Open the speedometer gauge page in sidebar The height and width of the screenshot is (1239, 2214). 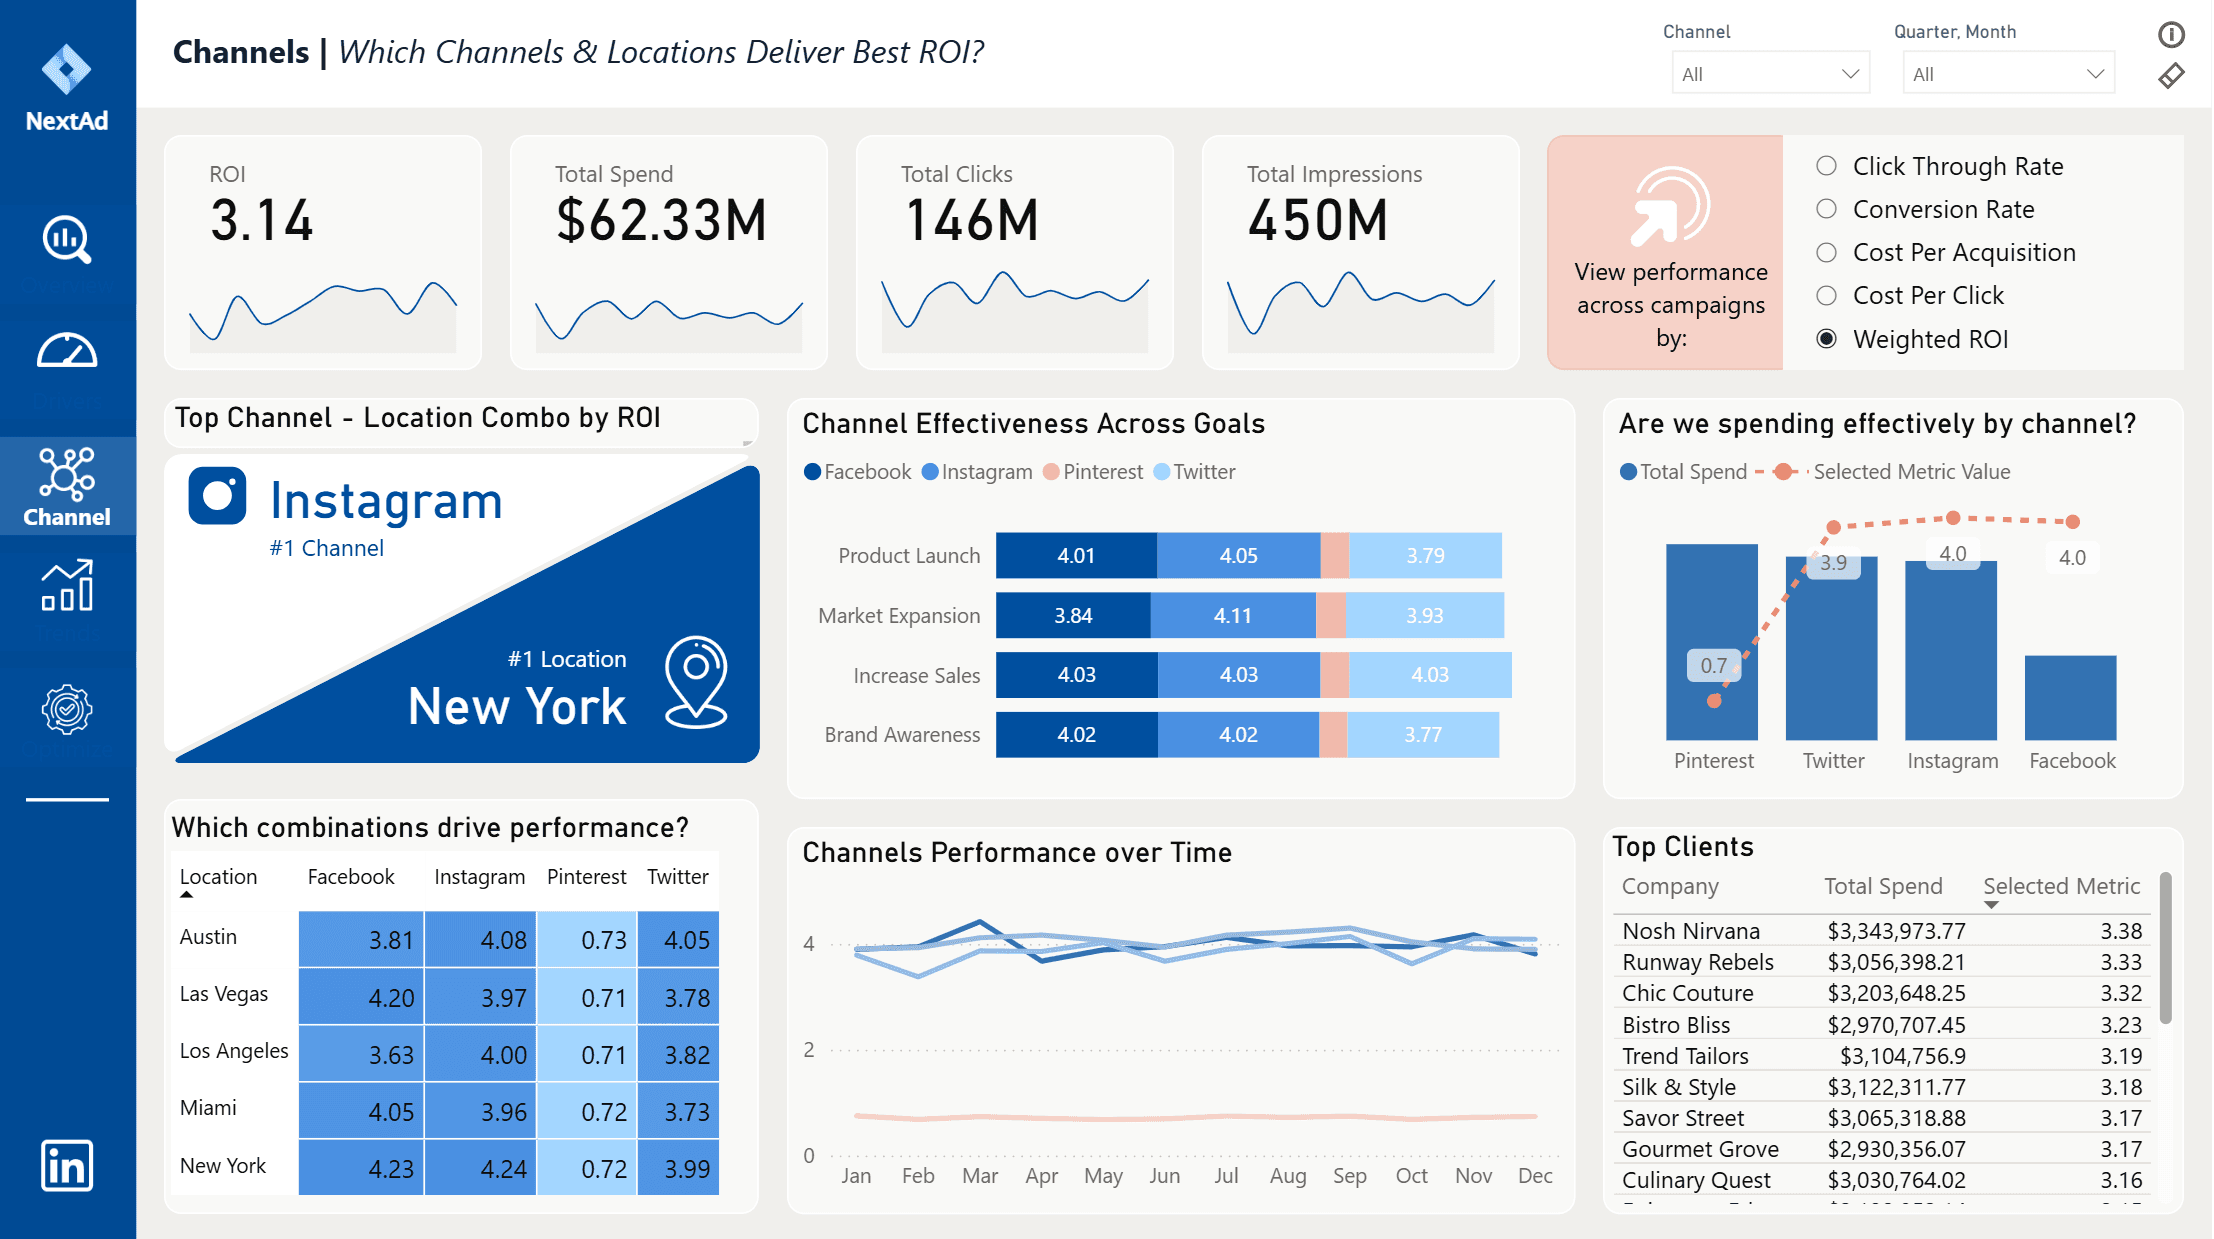[x=67, y=352]
